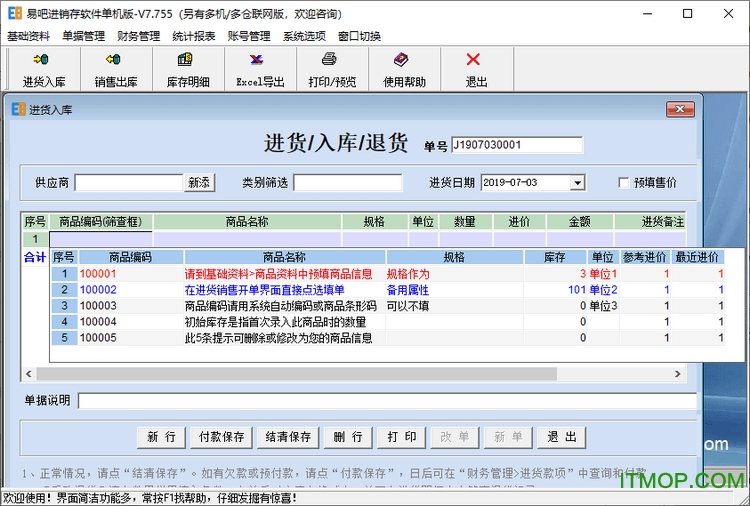Open the 基础资料 menu
This screenshot has width=750, height=506.
[28, 36]
